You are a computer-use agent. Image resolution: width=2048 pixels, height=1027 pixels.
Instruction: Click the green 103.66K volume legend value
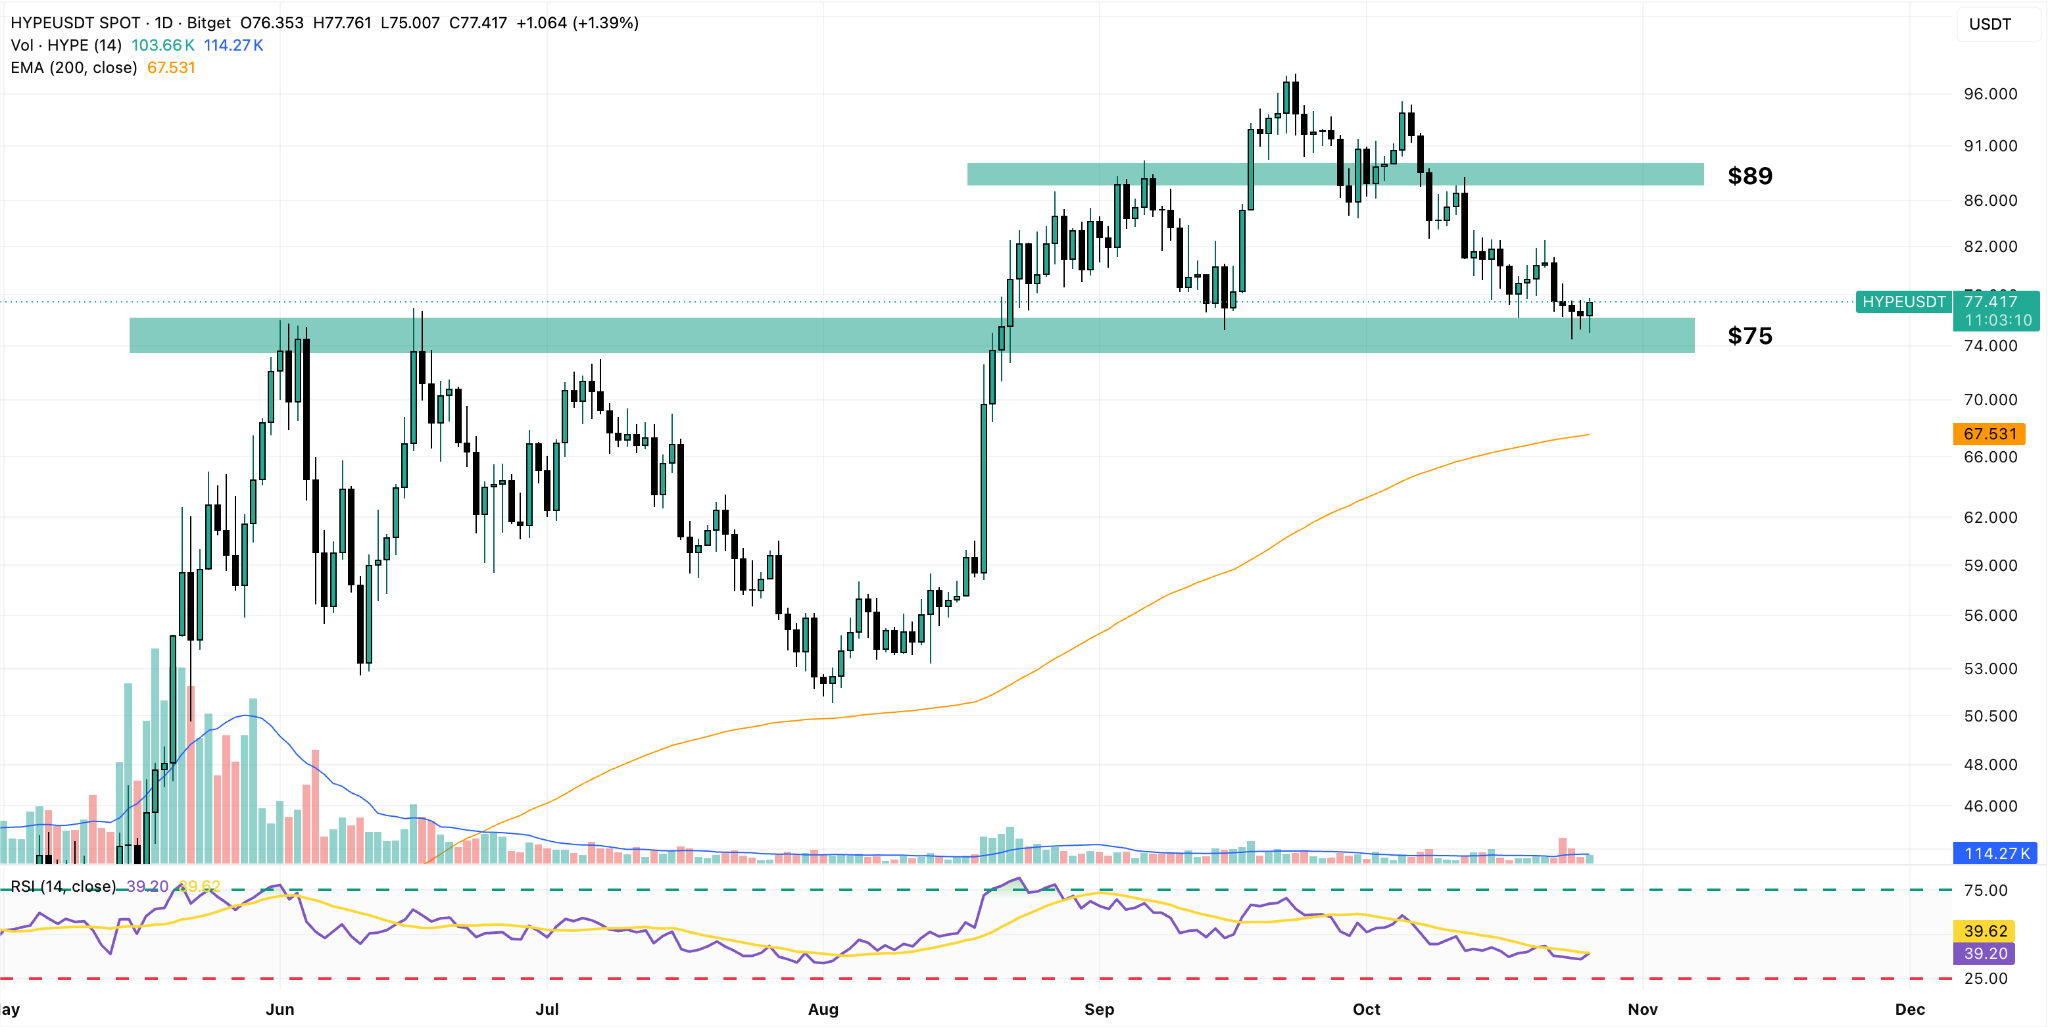pyautogui.click(x=163, y=45)
